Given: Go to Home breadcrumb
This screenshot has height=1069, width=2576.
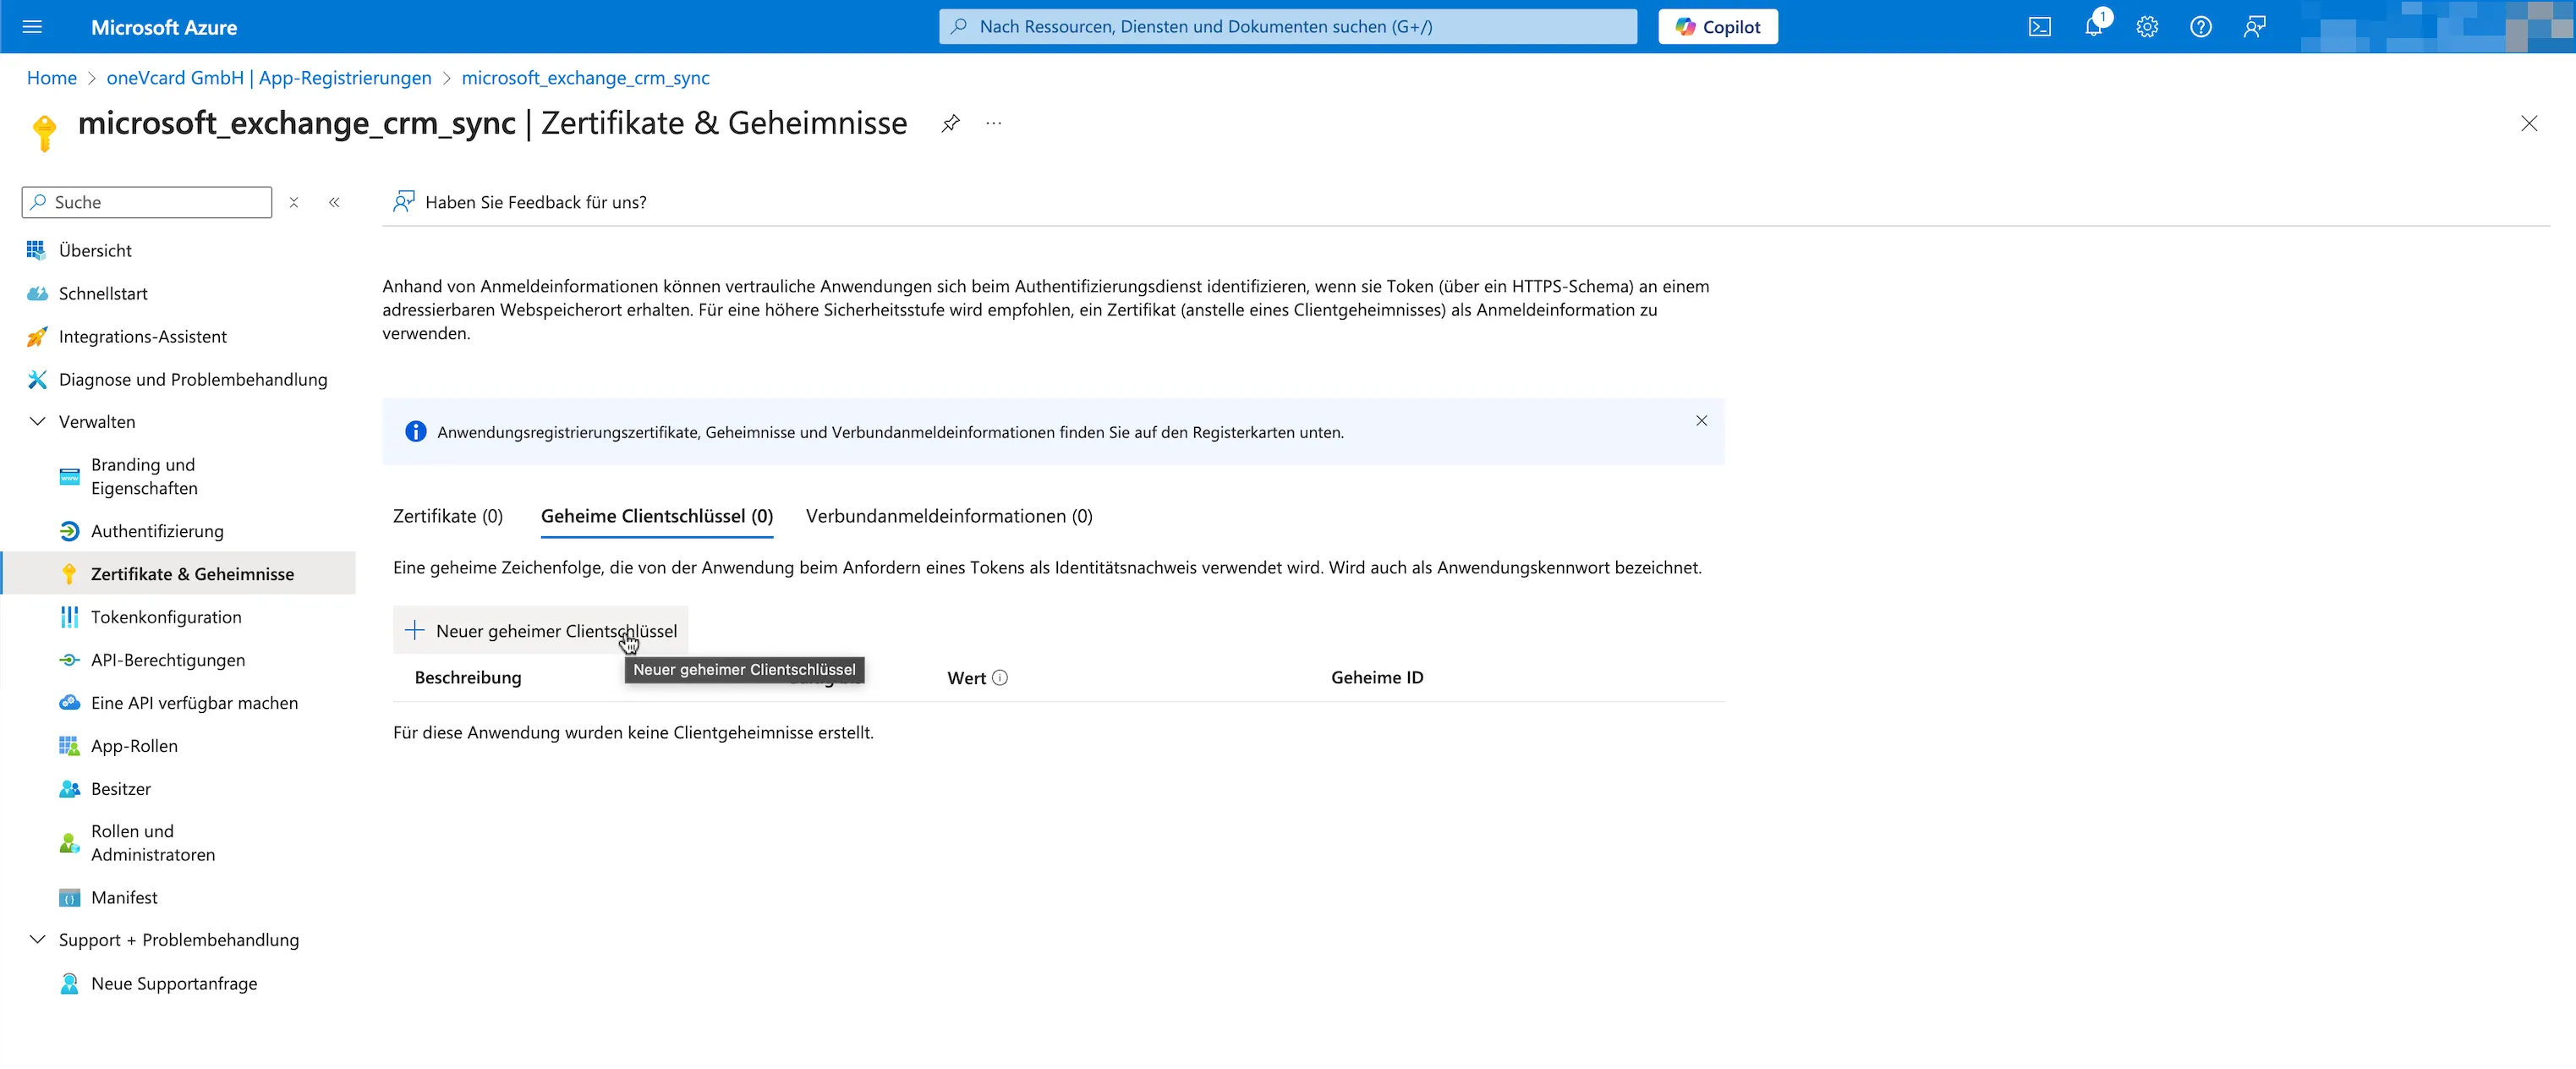Looking at the screenshot, I should [x=52, y=78].
